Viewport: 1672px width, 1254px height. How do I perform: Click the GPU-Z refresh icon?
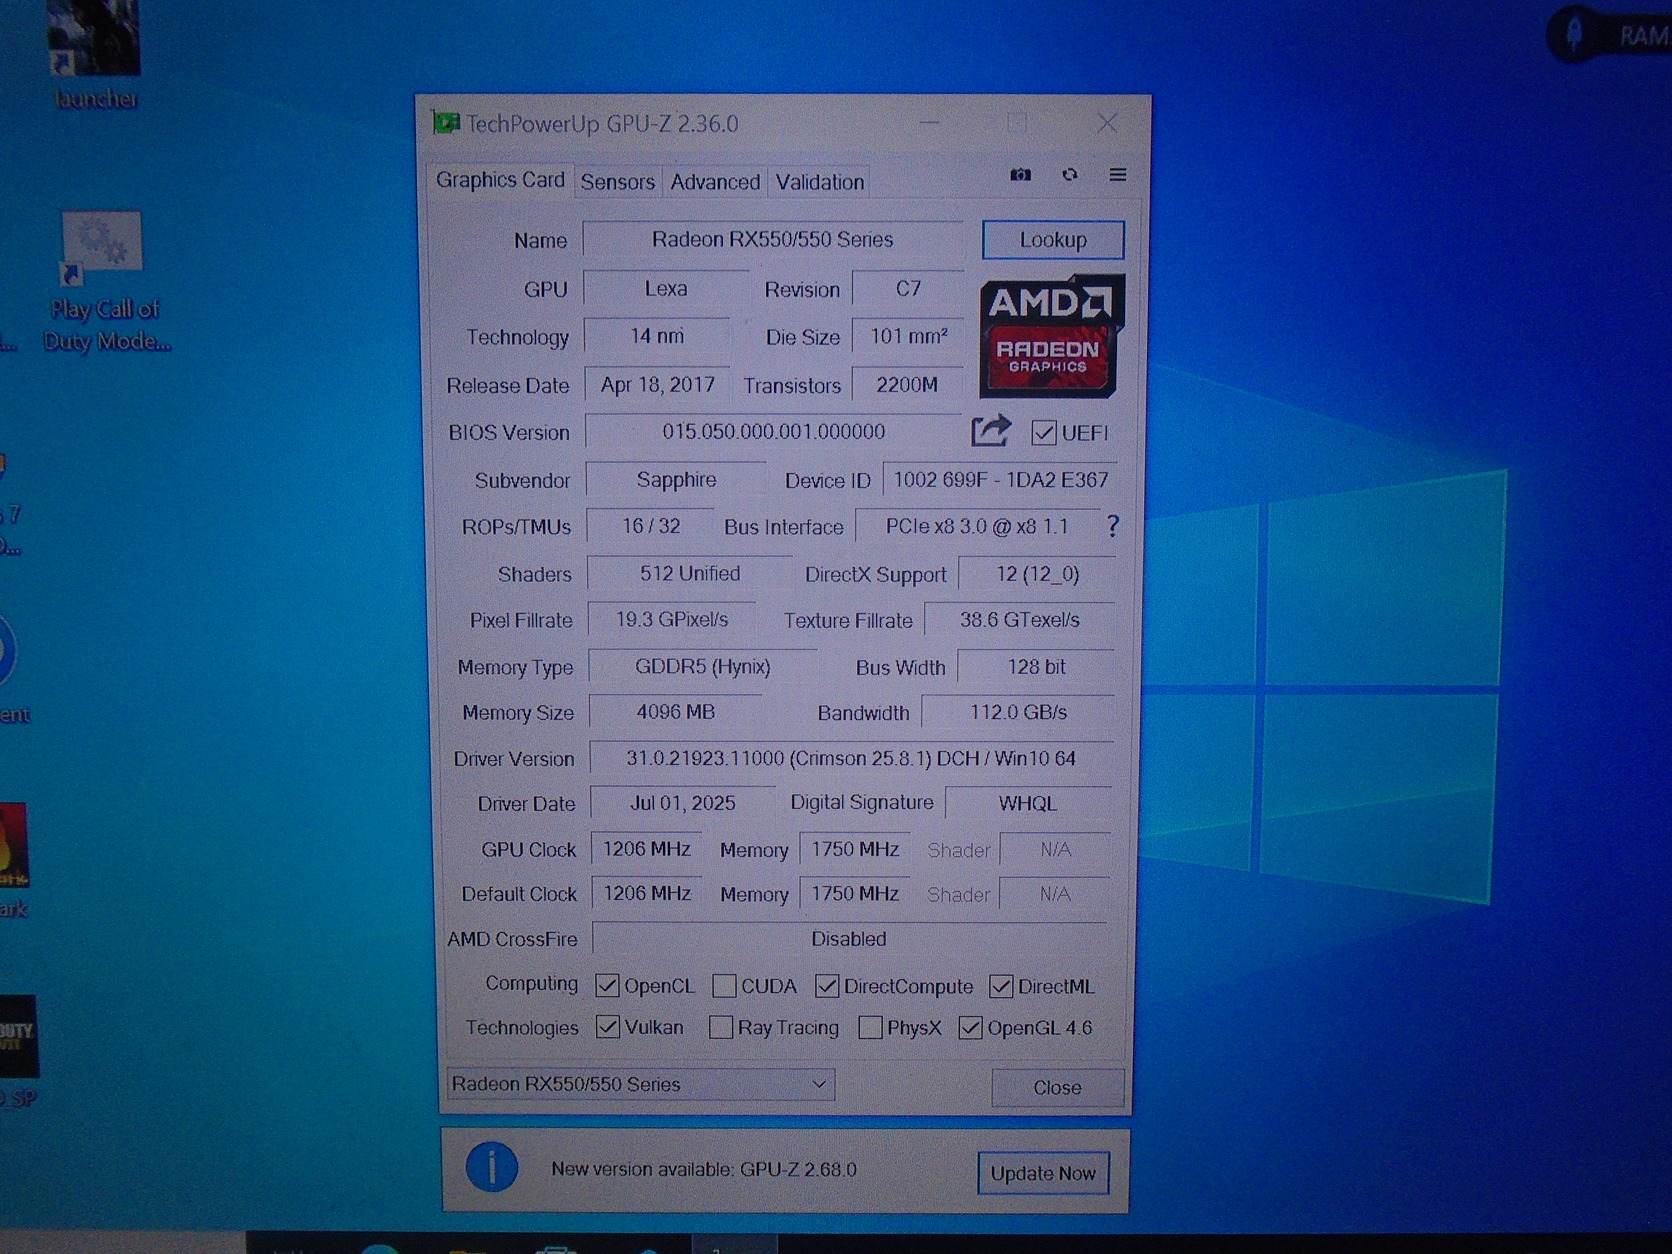1069,175
